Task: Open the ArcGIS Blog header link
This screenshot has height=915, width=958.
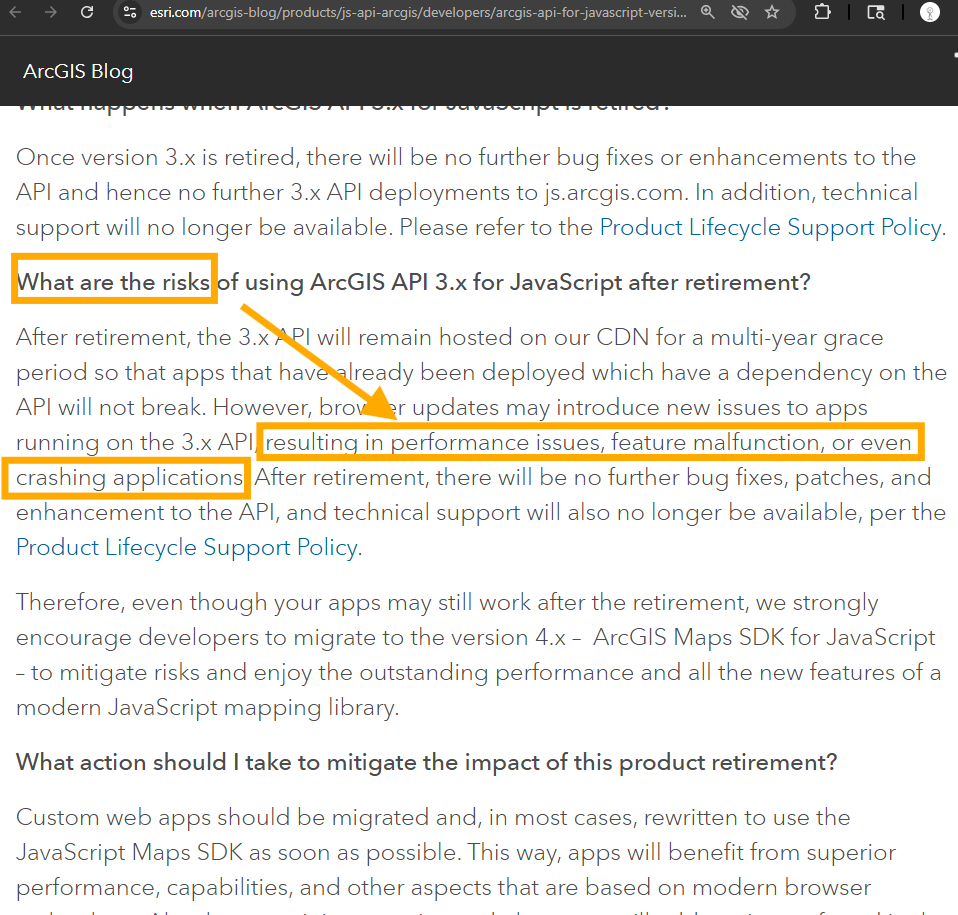Action: click(x=78, y=71)
